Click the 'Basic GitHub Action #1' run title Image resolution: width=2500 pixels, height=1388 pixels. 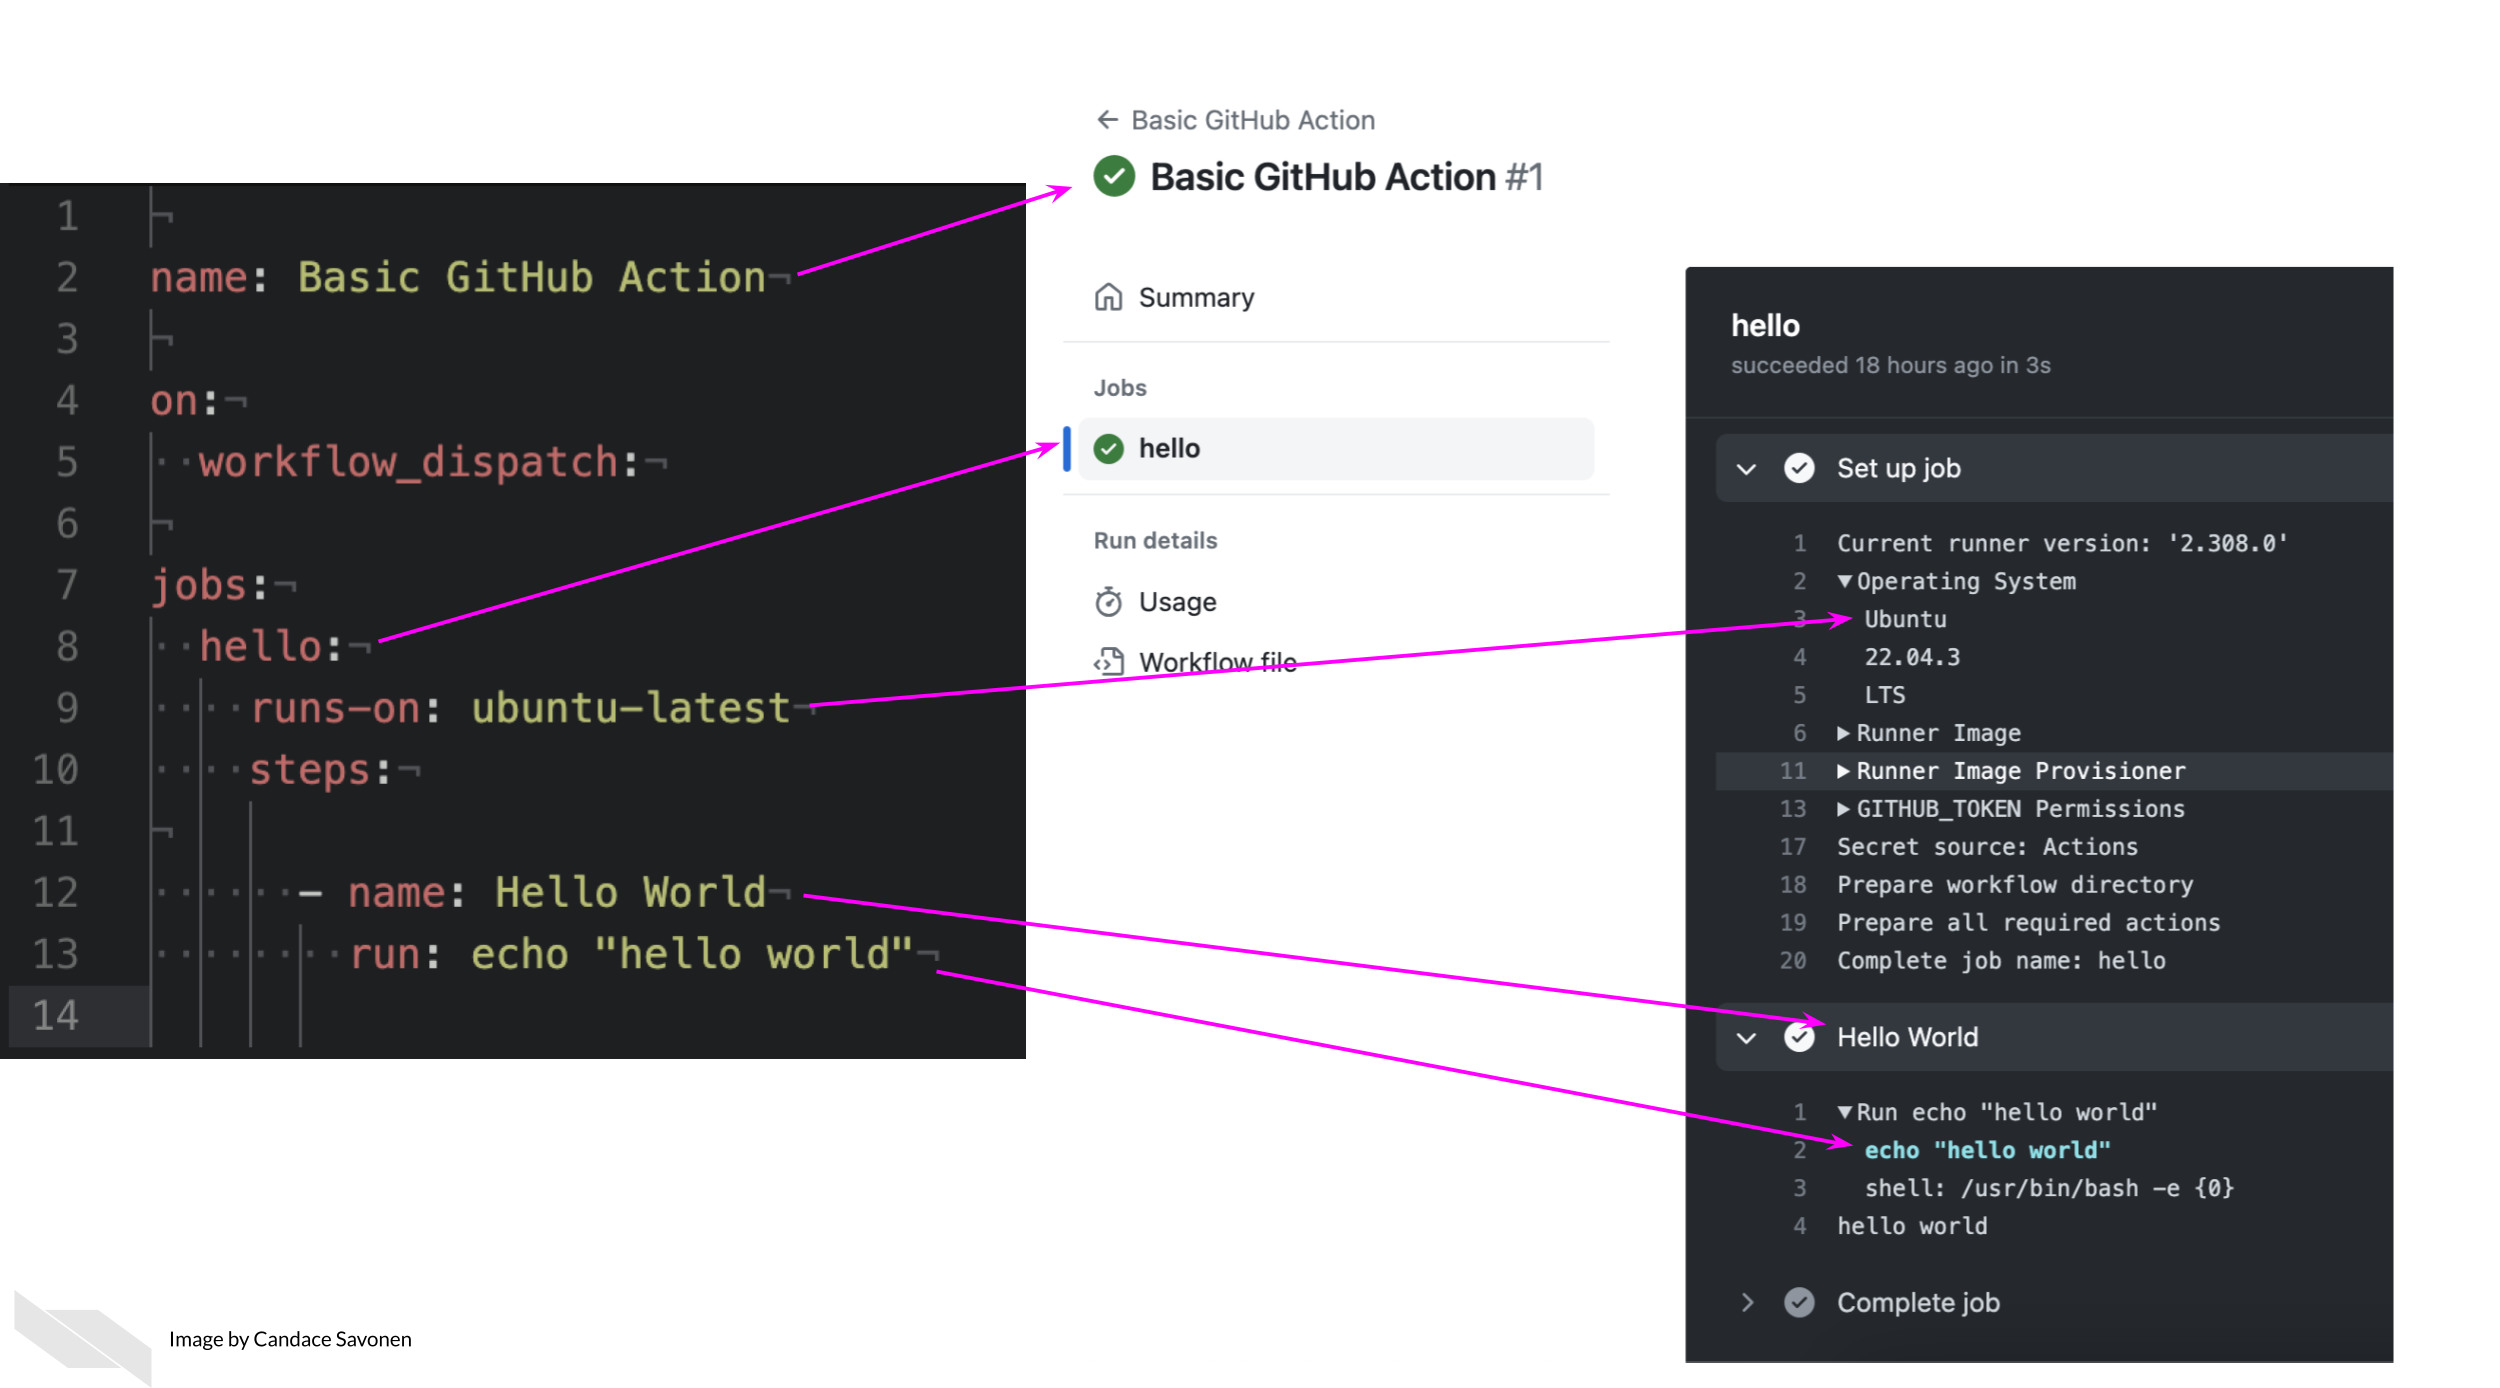coord(1347,177)
